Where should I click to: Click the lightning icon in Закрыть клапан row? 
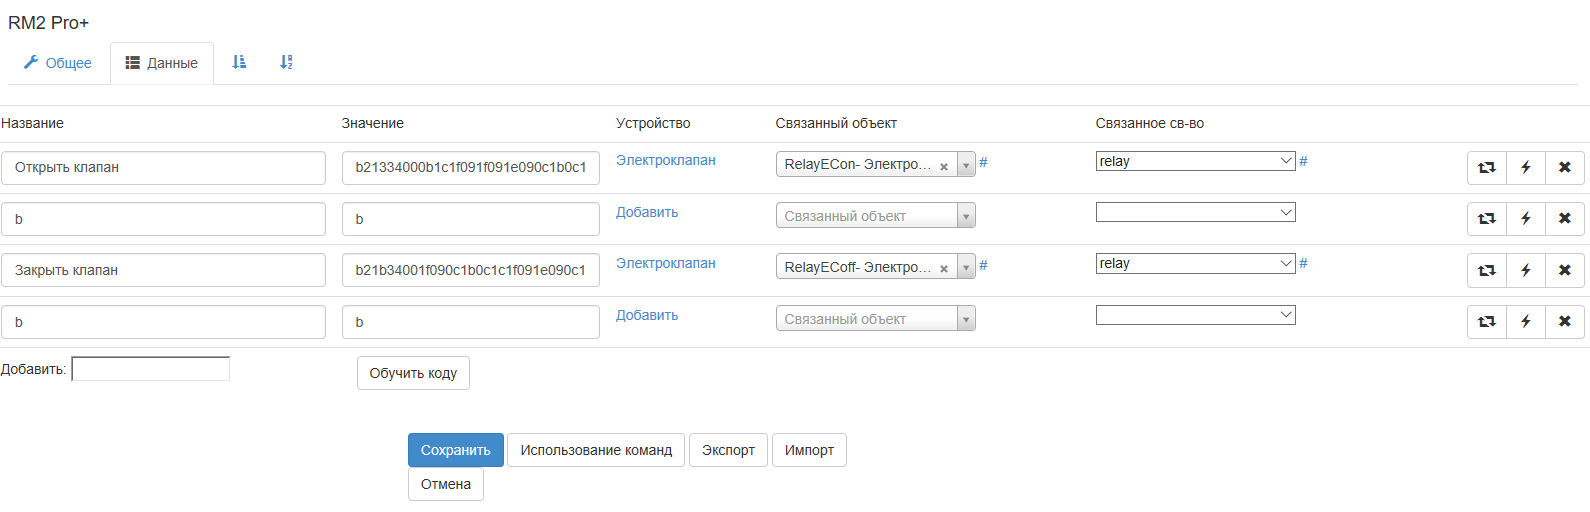(1526, 270)
